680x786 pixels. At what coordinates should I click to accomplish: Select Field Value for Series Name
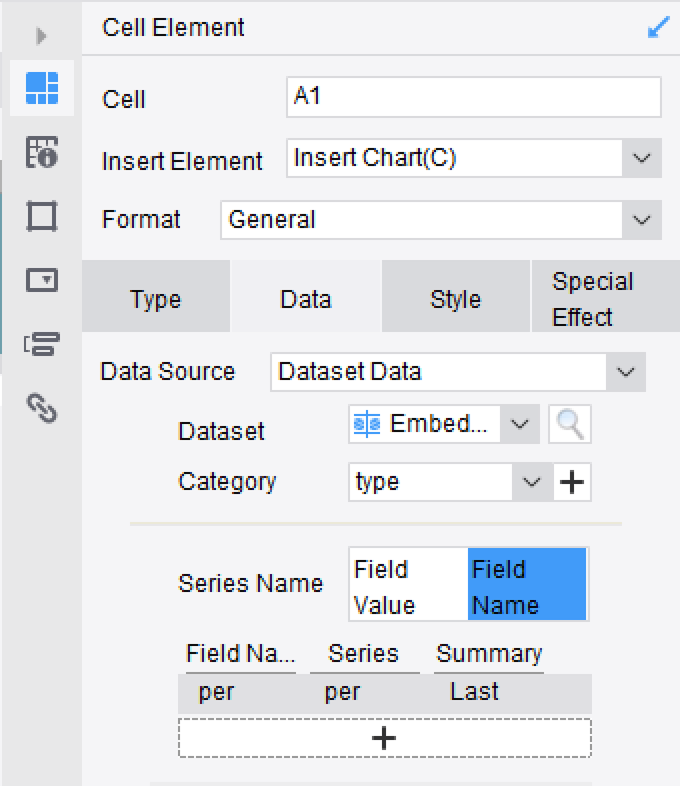pos(408,584)
